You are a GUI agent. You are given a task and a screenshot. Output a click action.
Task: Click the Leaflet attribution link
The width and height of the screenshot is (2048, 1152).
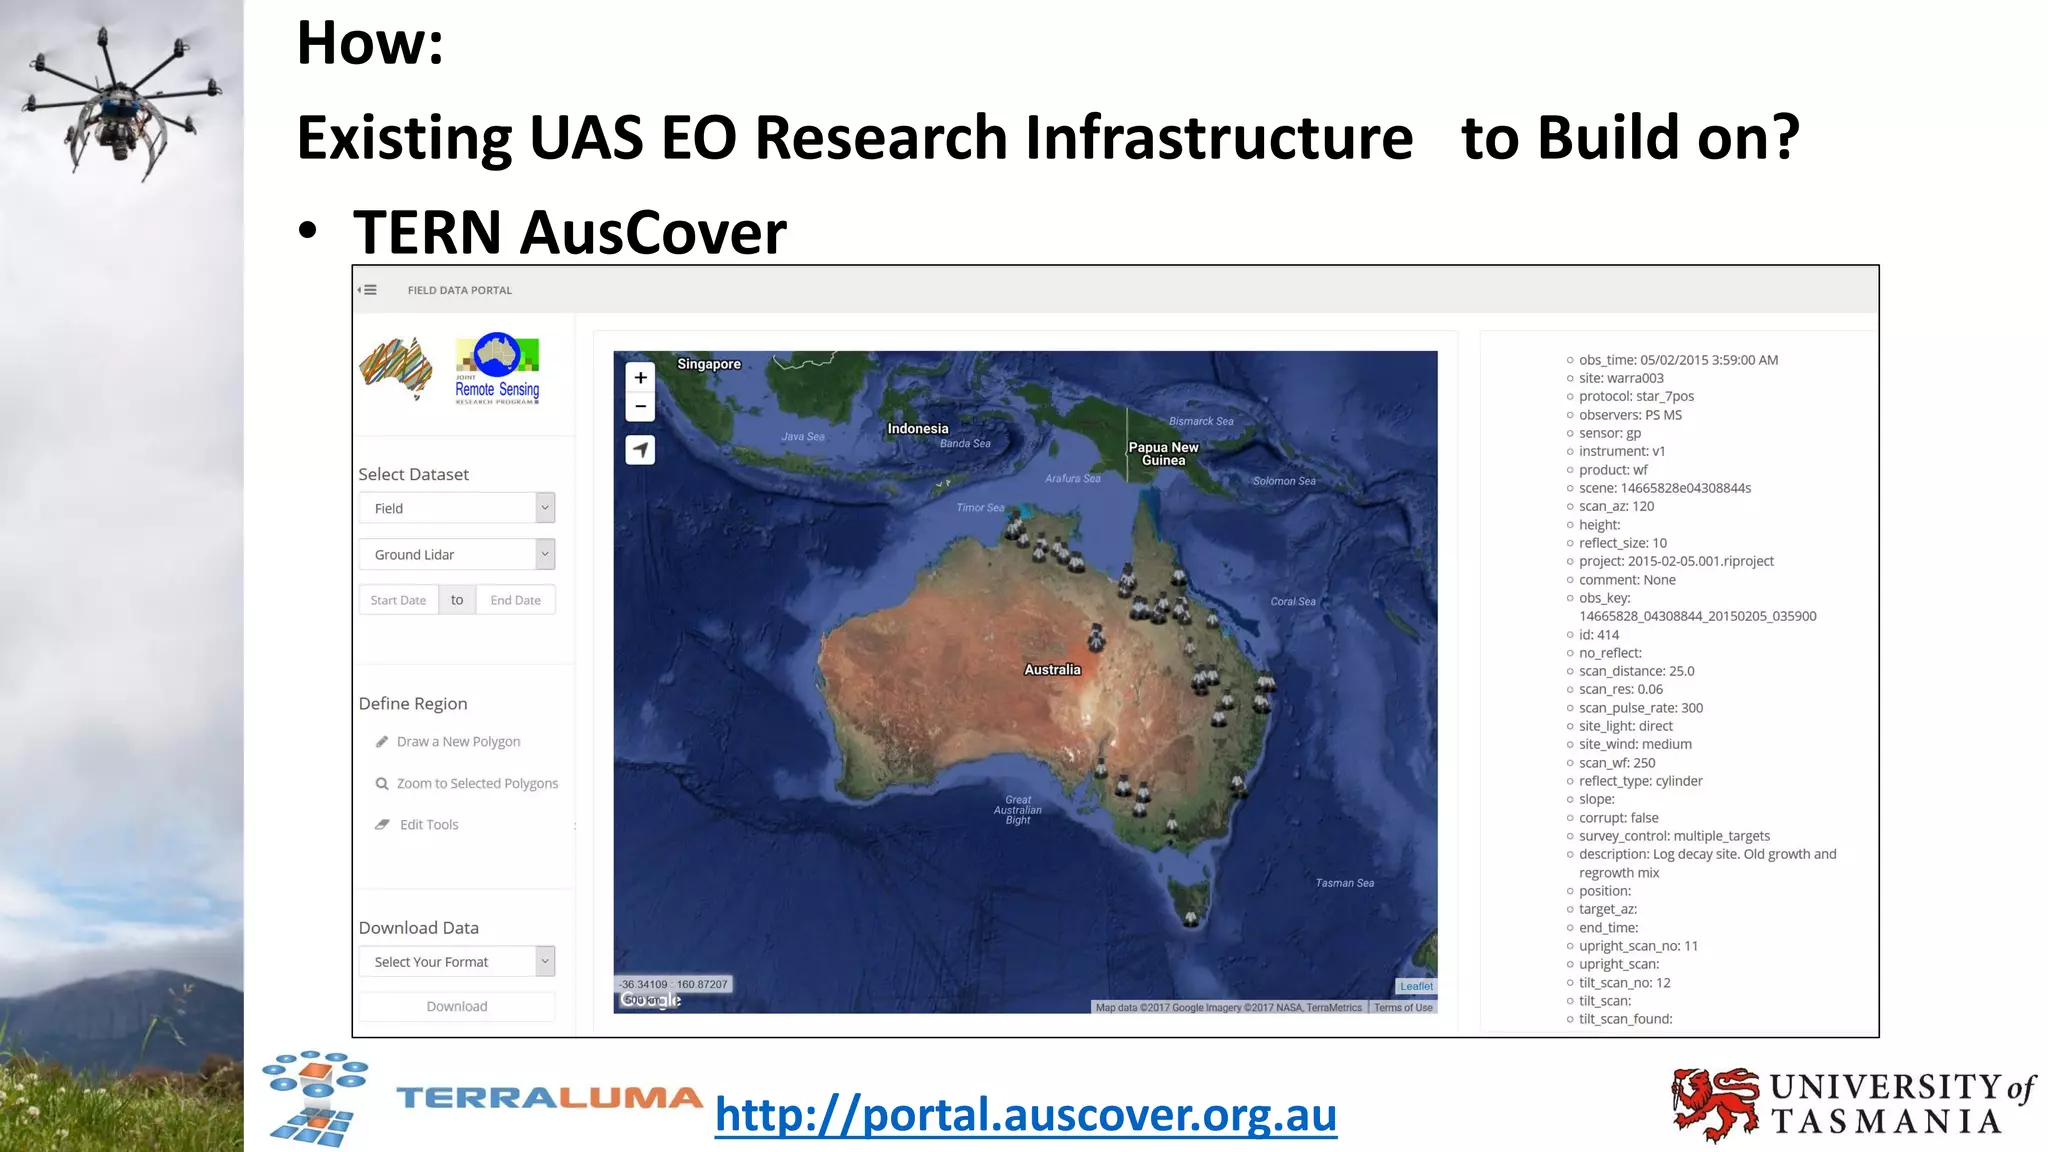pos(1416,986)
